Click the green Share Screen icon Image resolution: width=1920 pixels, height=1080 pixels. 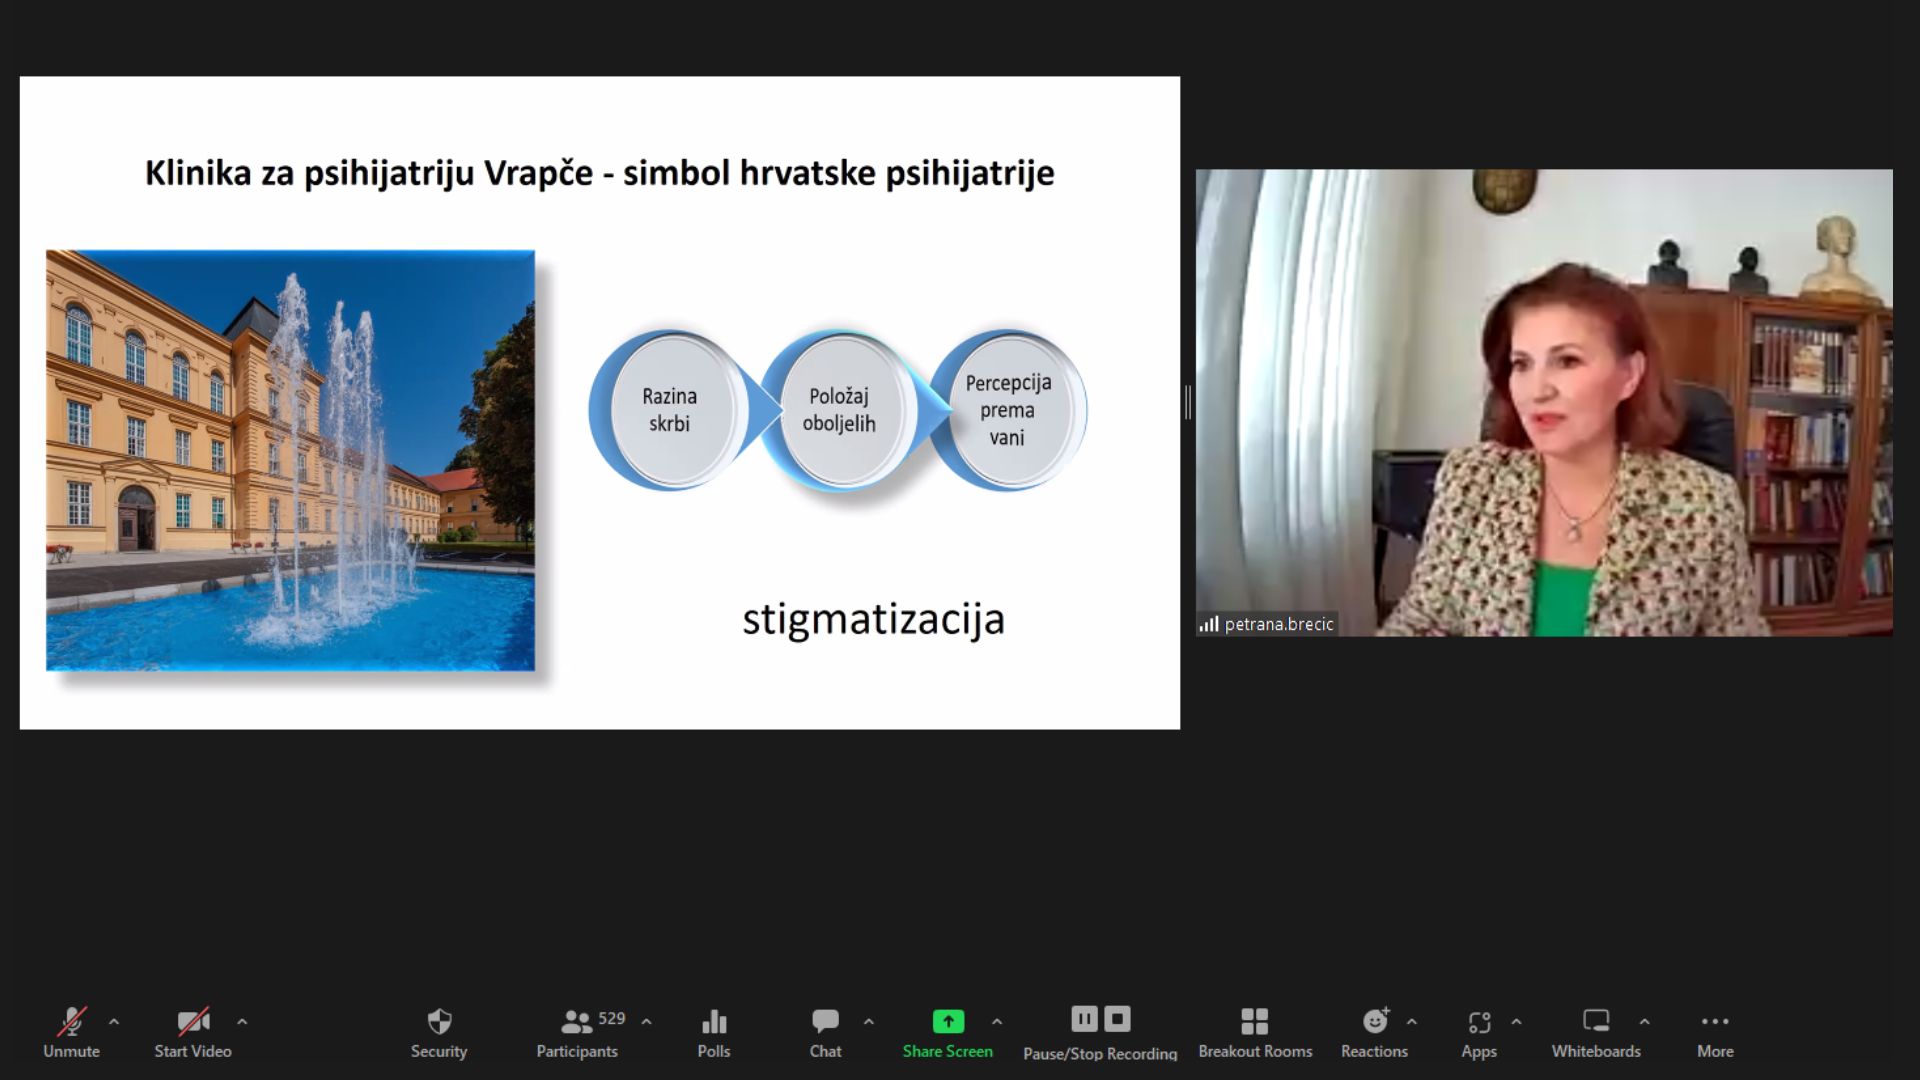point(948,1021)
